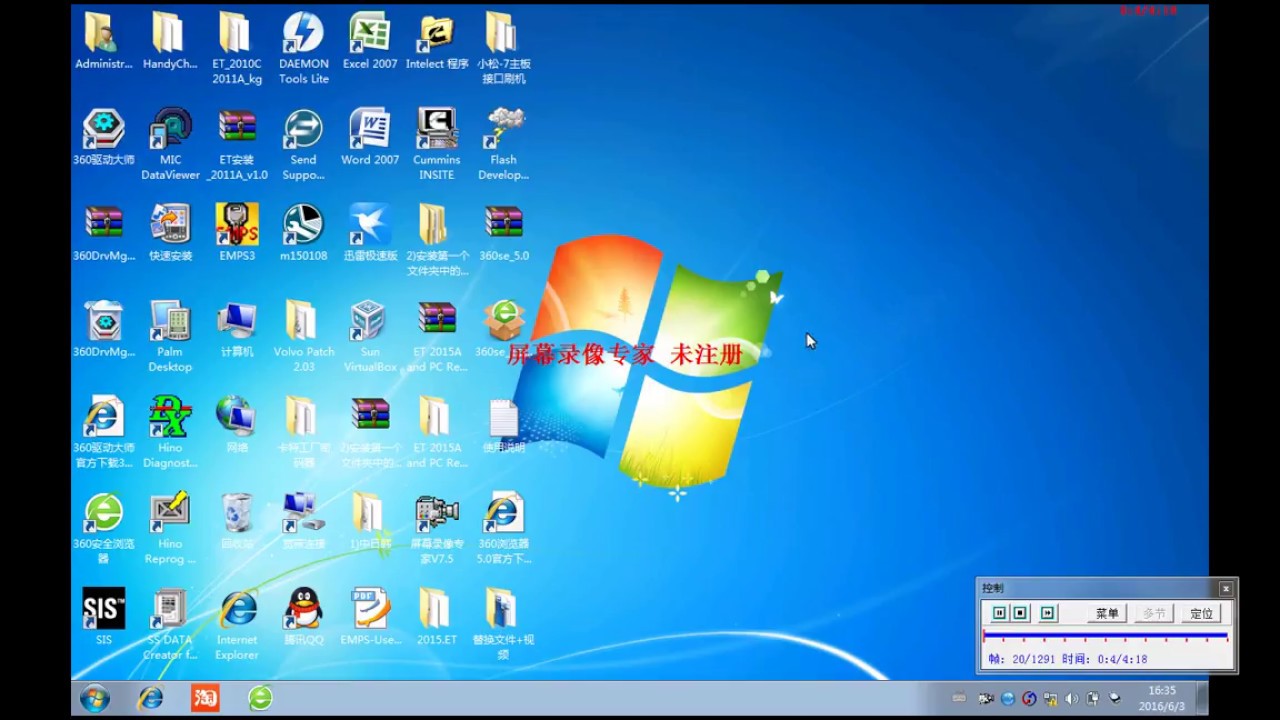Select the 360se_5.0 archive icon
Image resolution: width=1280 pixels, height=720 pixels.
tap(503, 232)
